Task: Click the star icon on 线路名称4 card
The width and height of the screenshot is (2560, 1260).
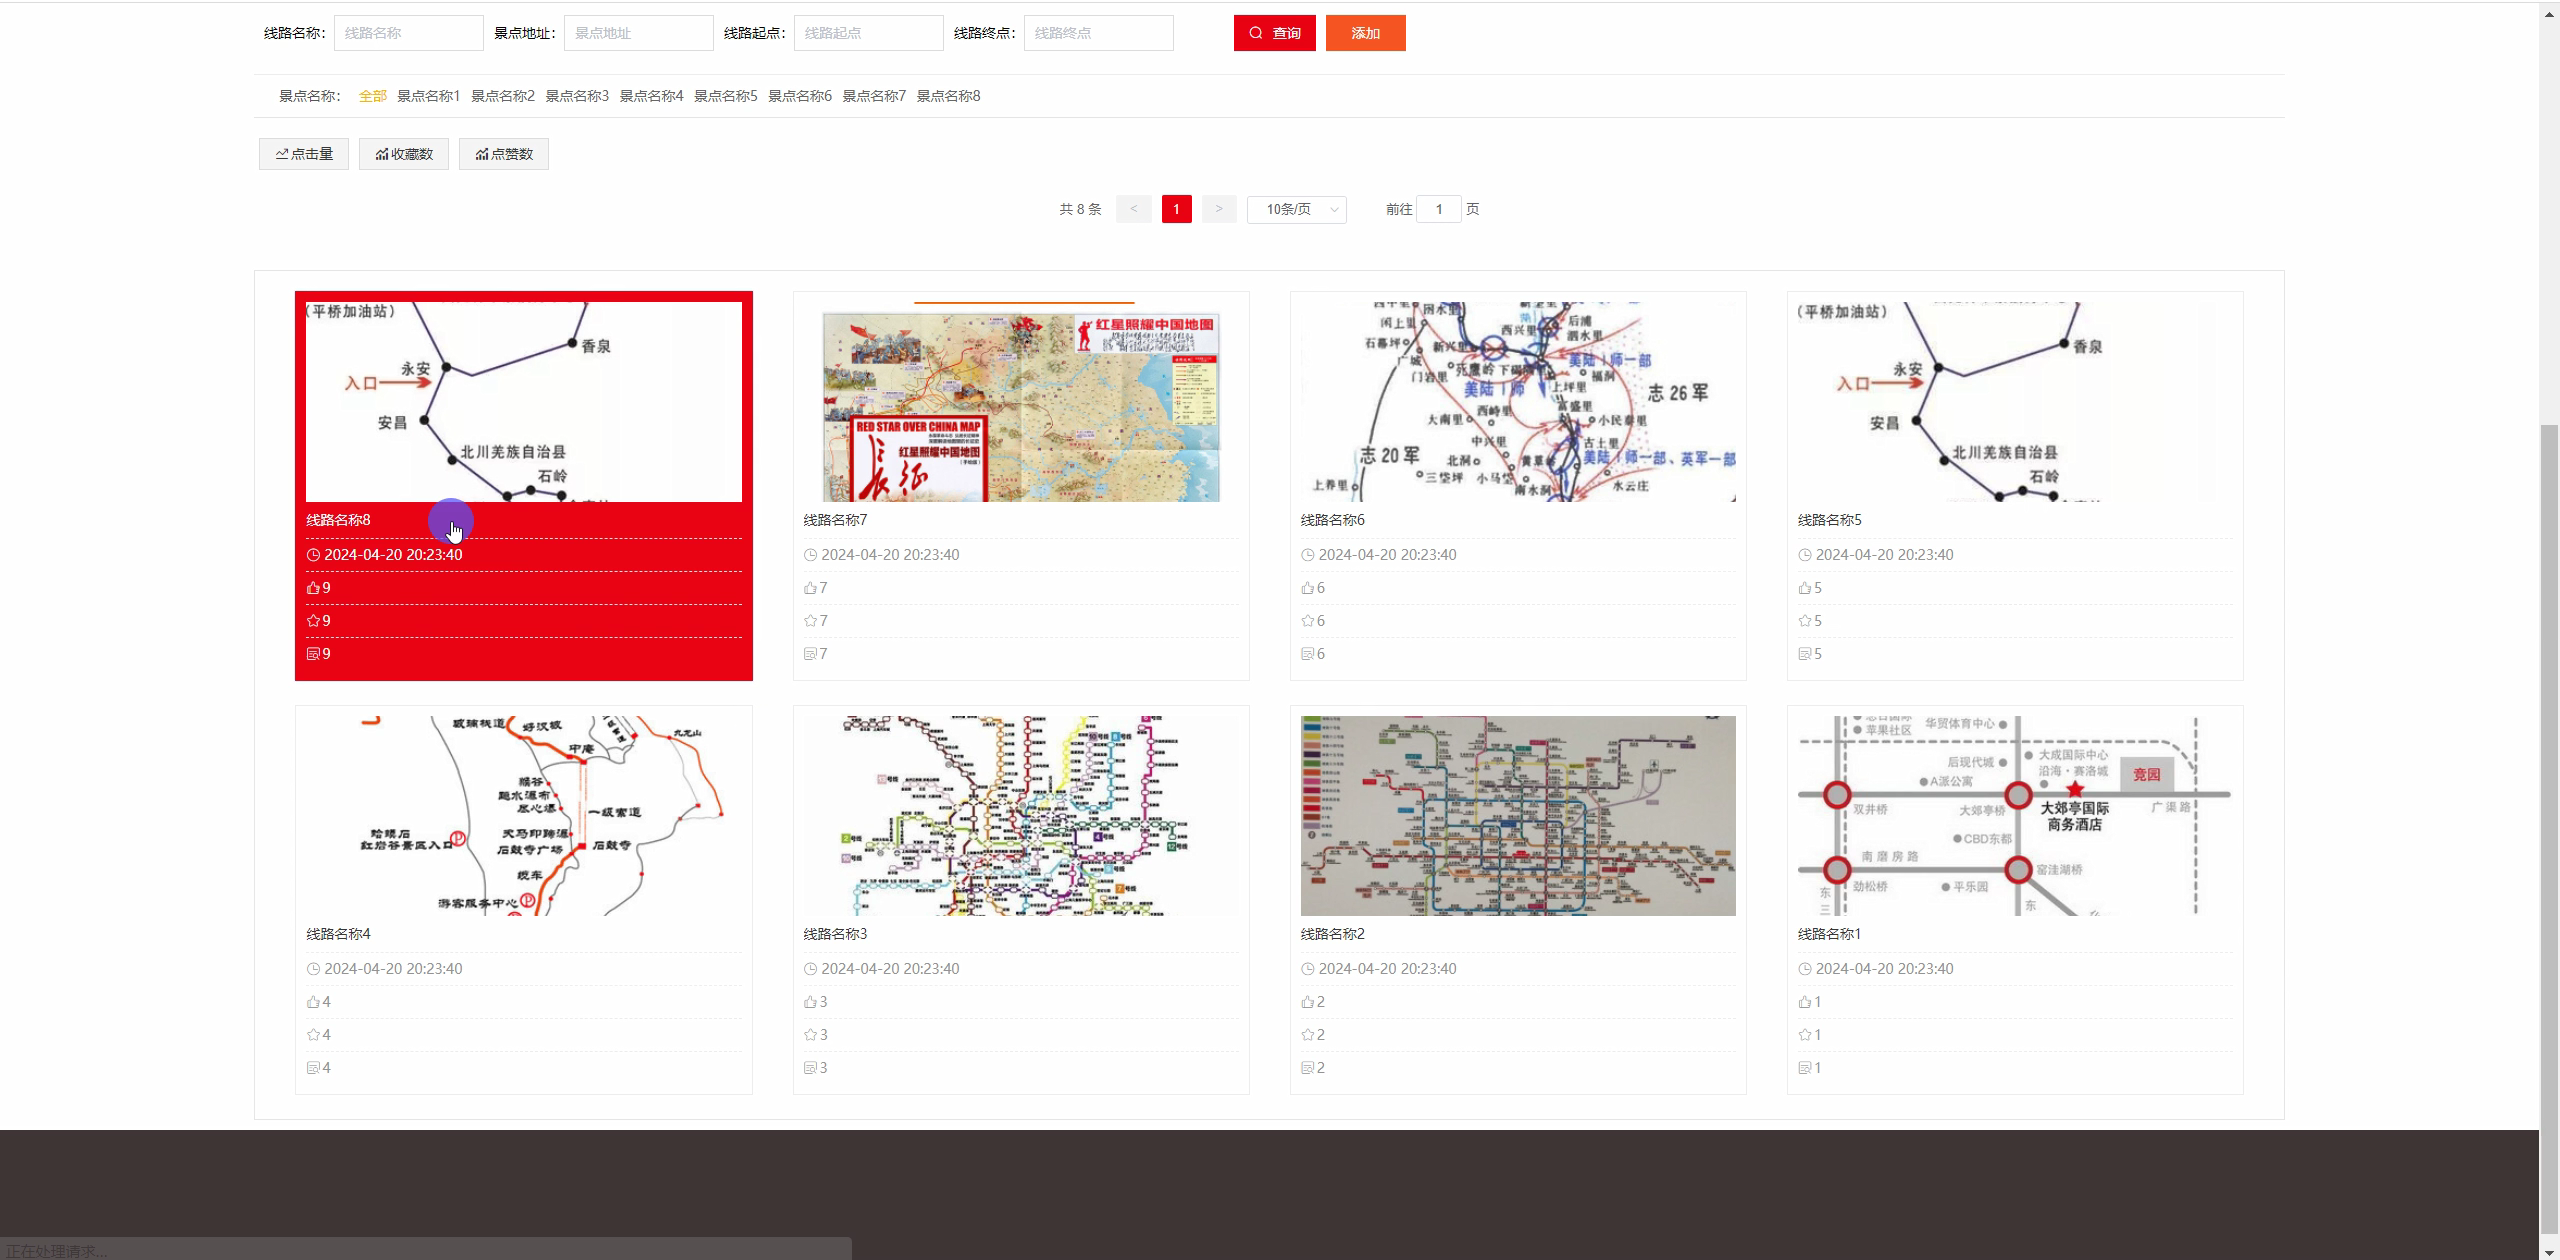Action: (x=311, y=1034)
